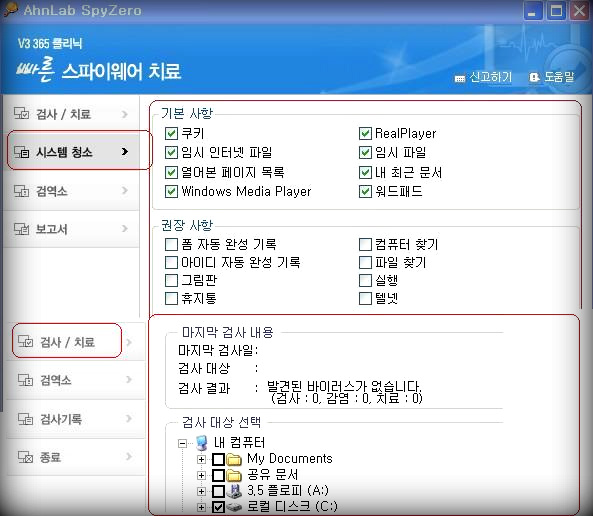Viewport: 593px width, 516px height.
Task: Select the My Documents tree label
Action: pyautogui.click(x=289, y=459)
